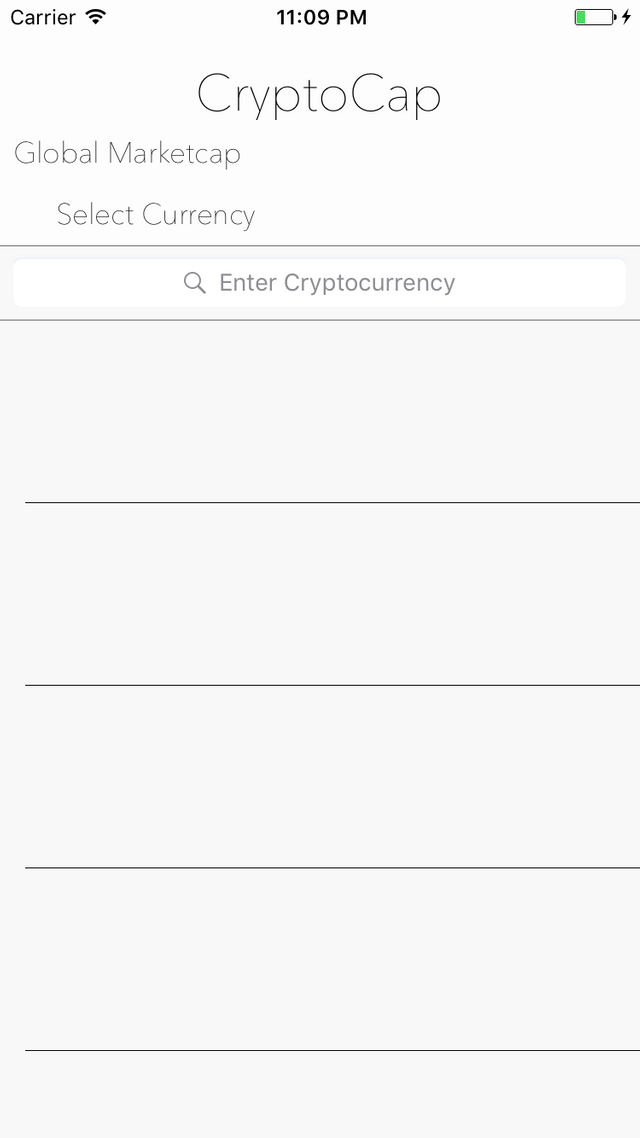Click the separator below the fourth row
Viewport: 640px width, 1138px height.
(332, 1050)
